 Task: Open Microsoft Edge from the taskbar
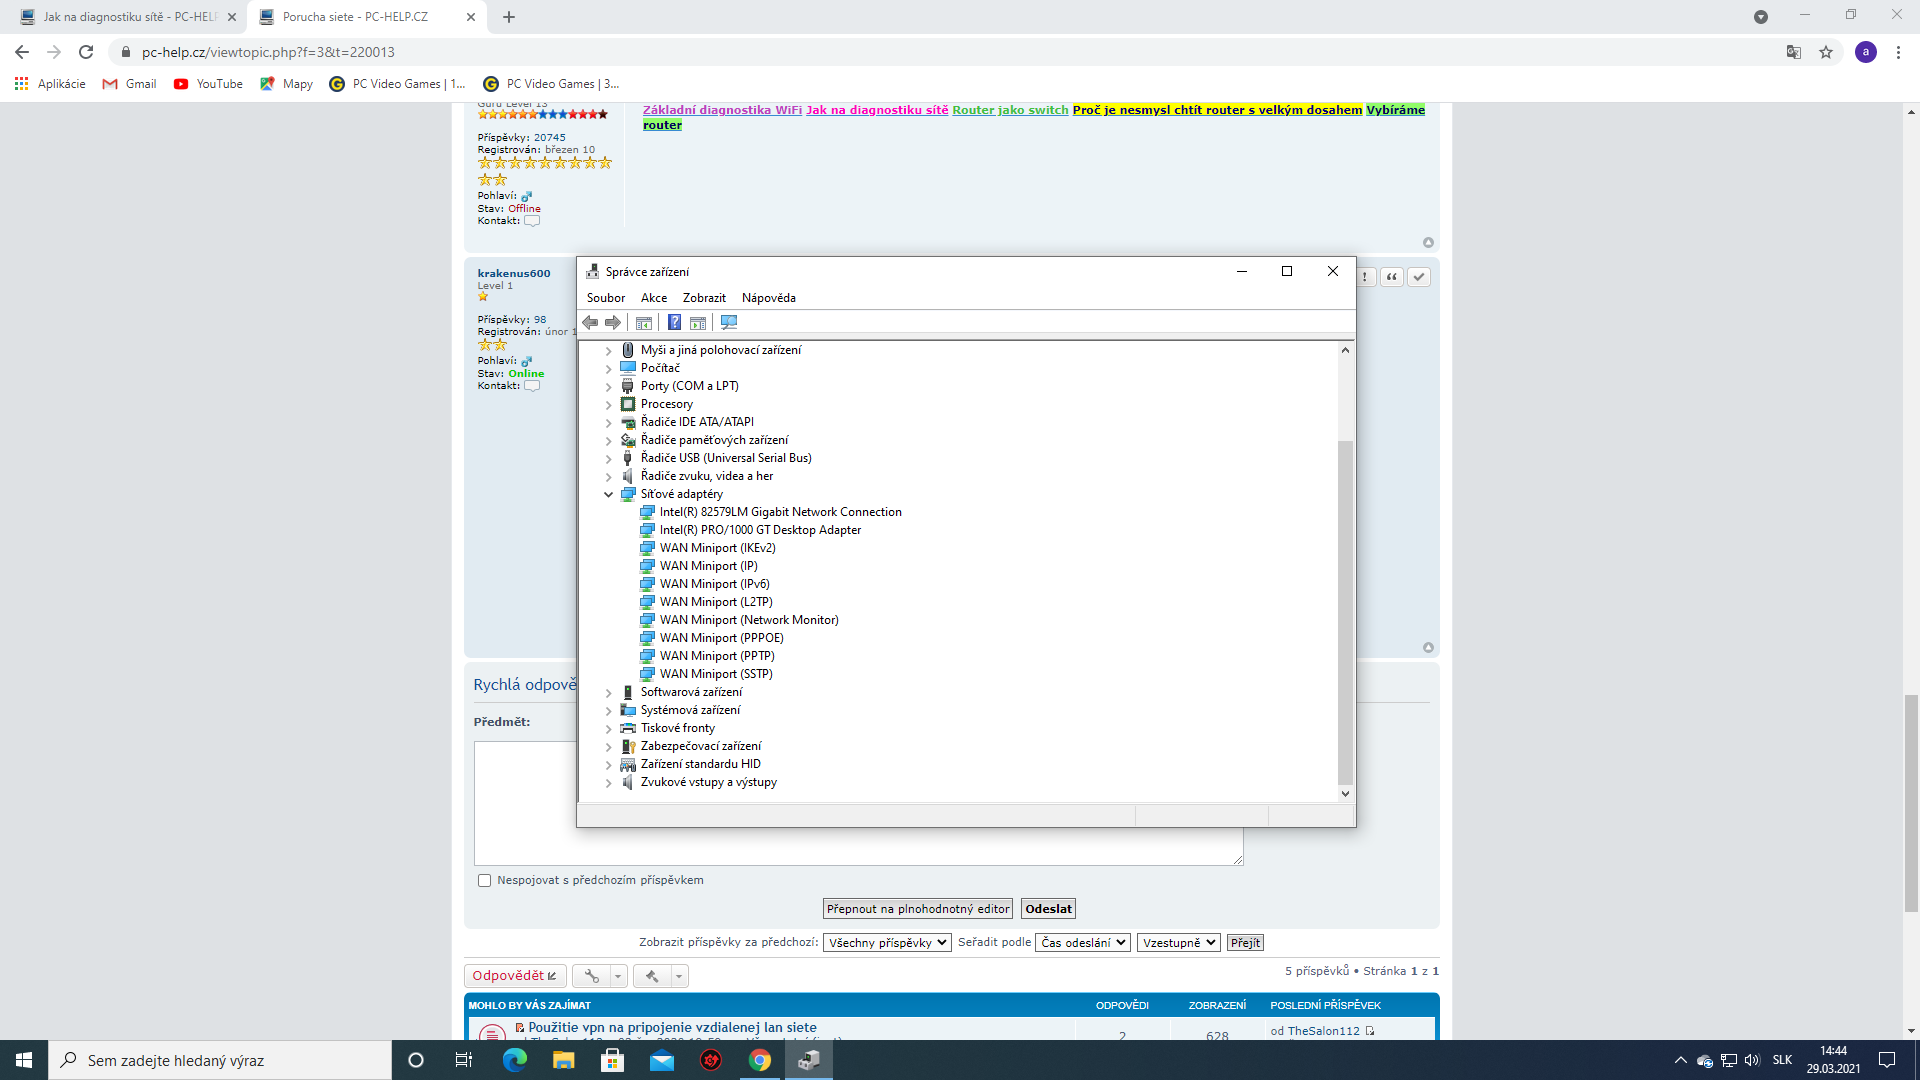[x=514, y=1060]
